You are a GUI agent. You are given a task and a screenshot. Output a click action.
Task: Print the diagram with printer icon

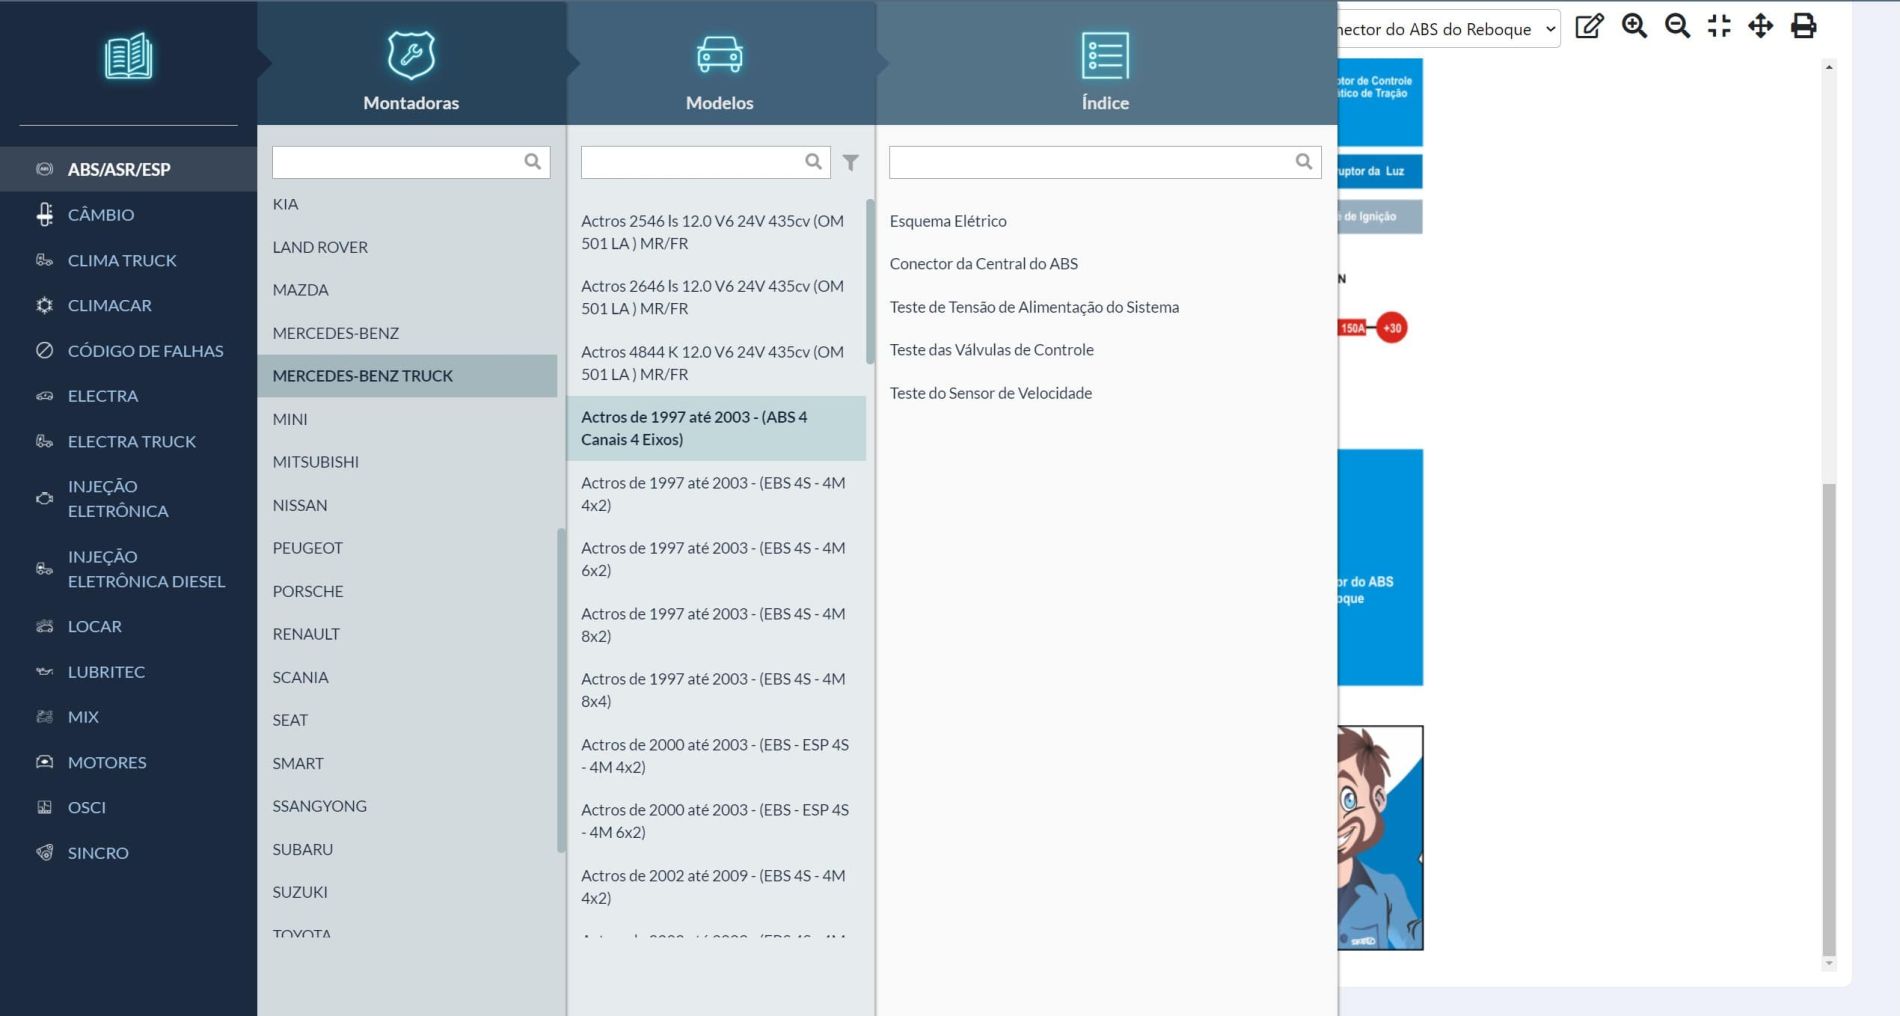point(1804,27)
